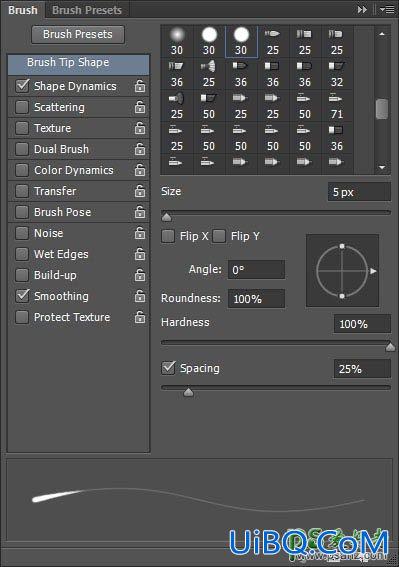
Task: Enable the Transfer checkbox
Action: coord(22,191)
